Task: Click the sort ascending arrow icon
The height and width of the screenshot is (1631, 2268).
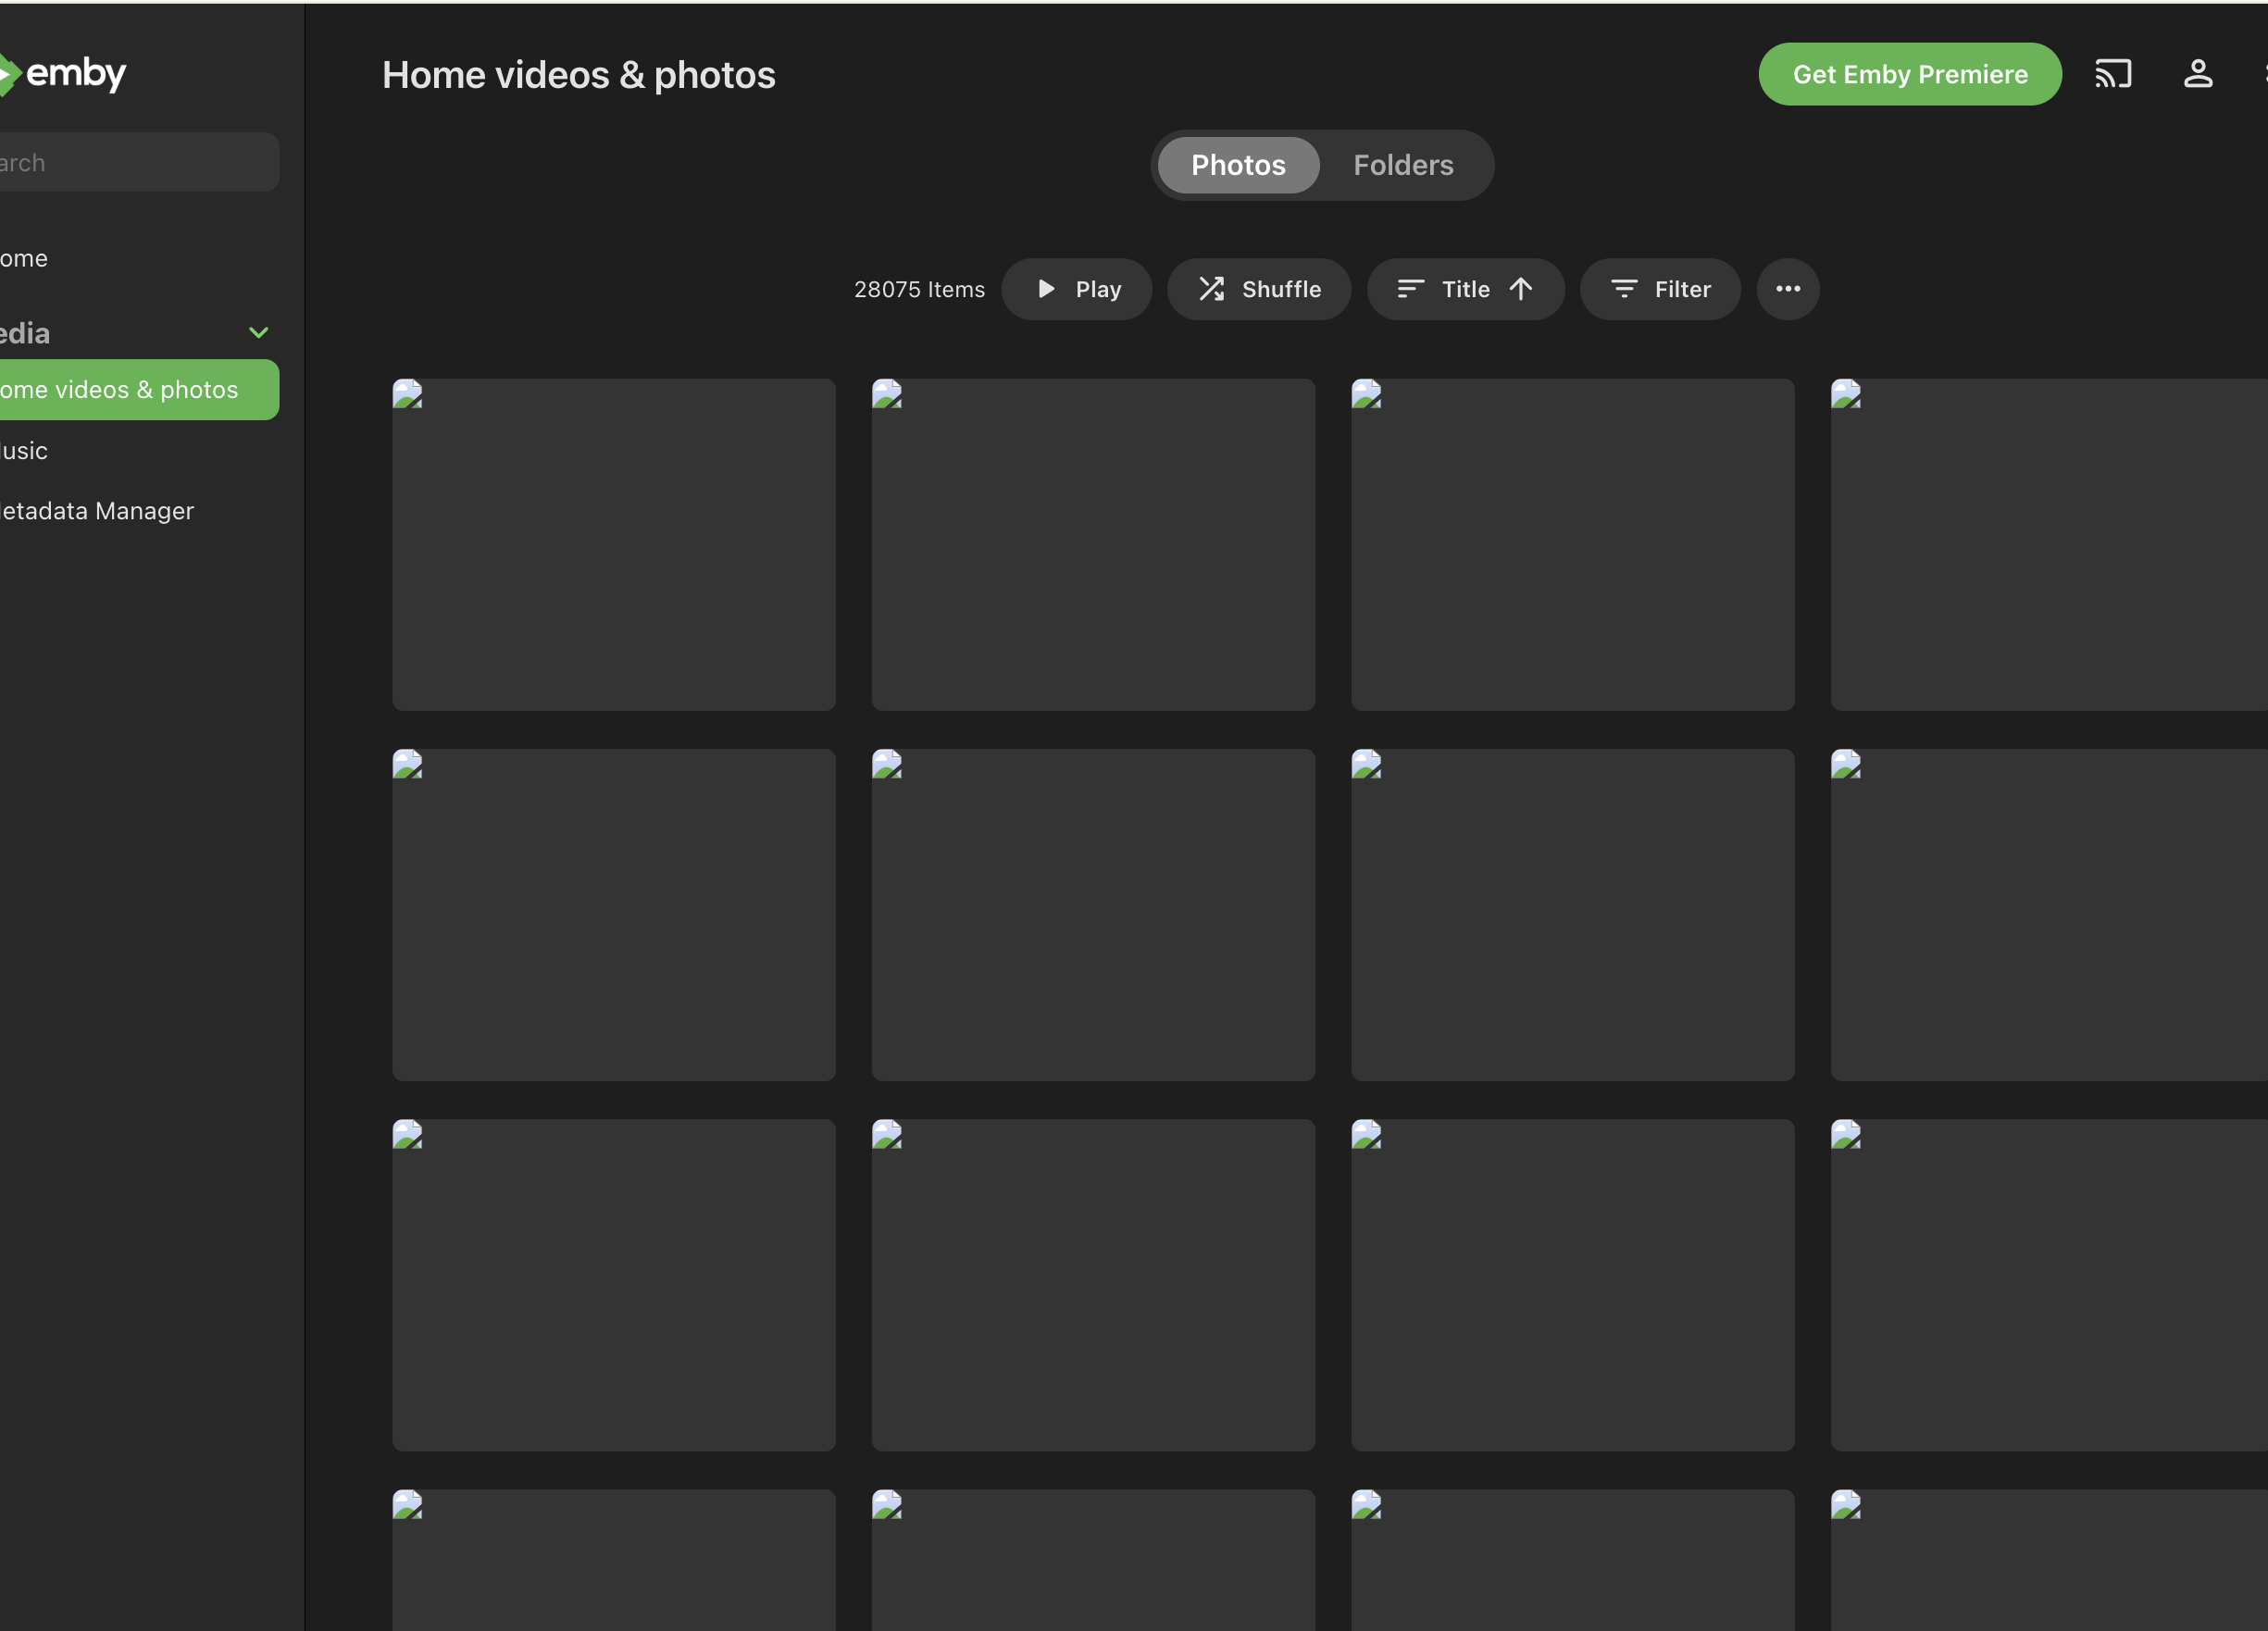Action: (1520, 289)
